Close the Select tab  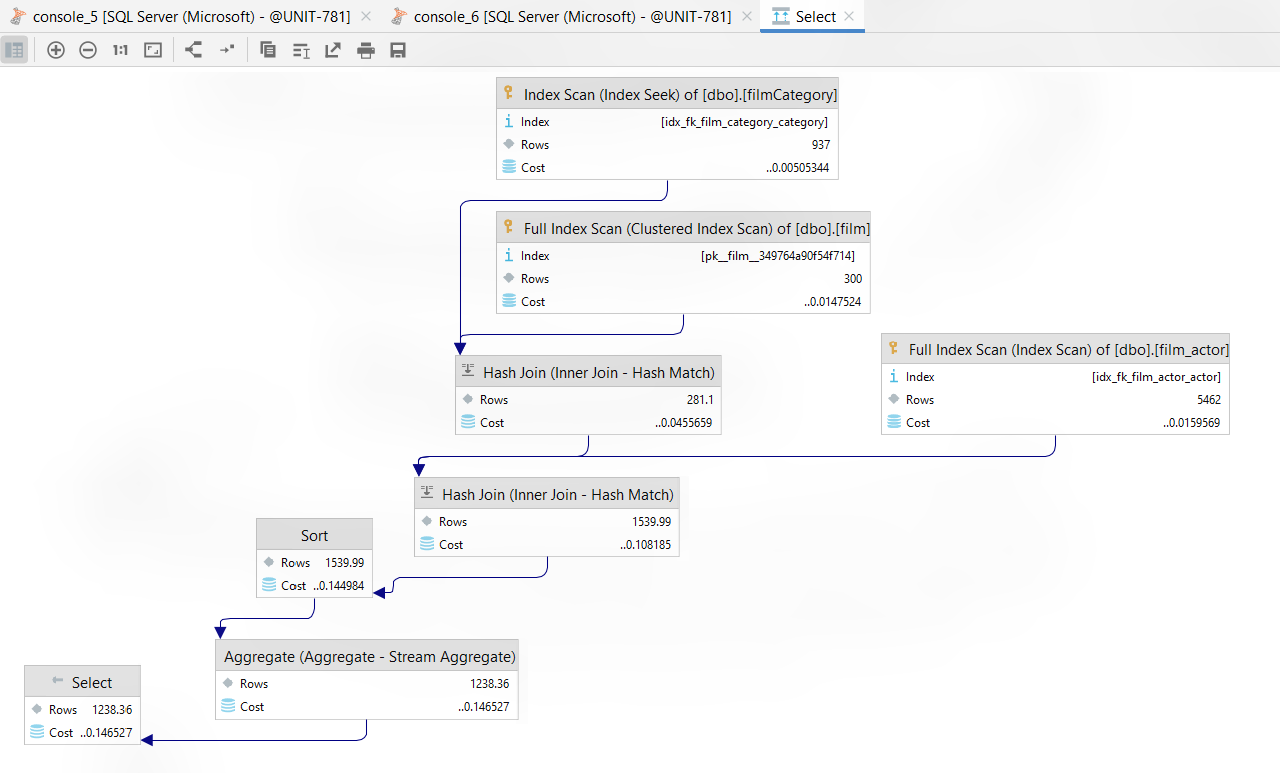click(849, 16)
